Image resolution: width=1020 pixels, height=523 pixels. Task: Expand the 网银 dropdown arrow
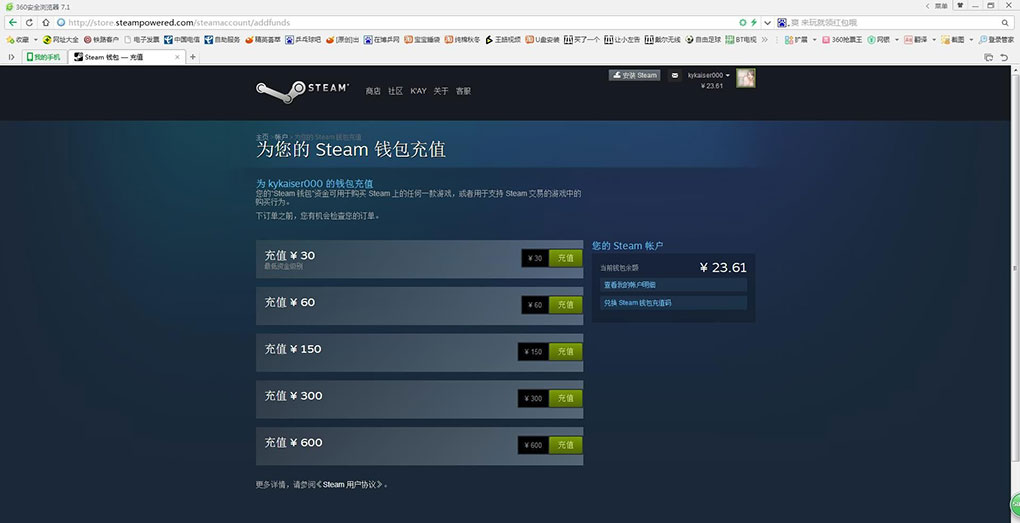pos(896,40)
